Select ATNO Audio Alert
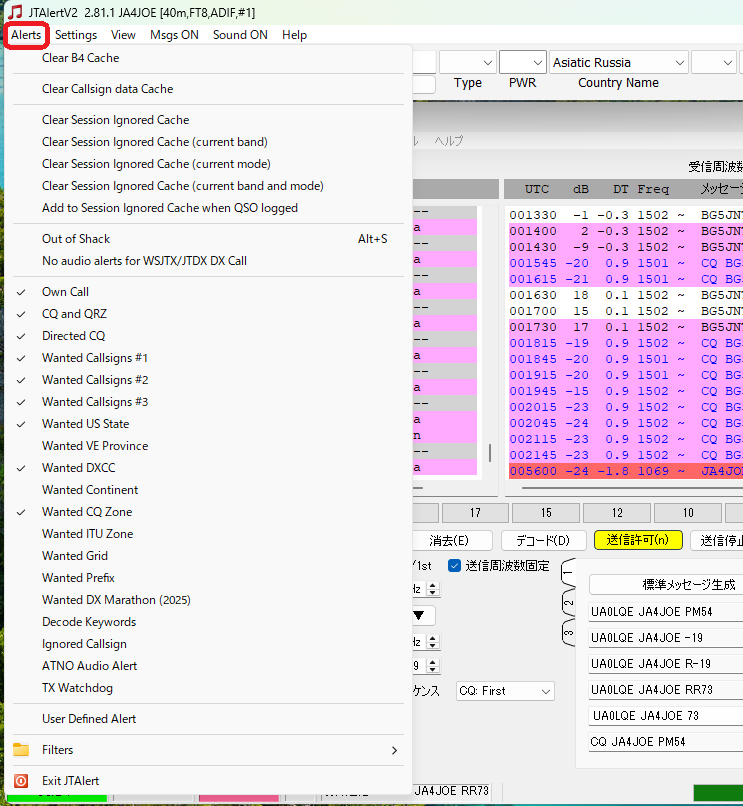Screen dimensions: 743x806 pos(208,666)
